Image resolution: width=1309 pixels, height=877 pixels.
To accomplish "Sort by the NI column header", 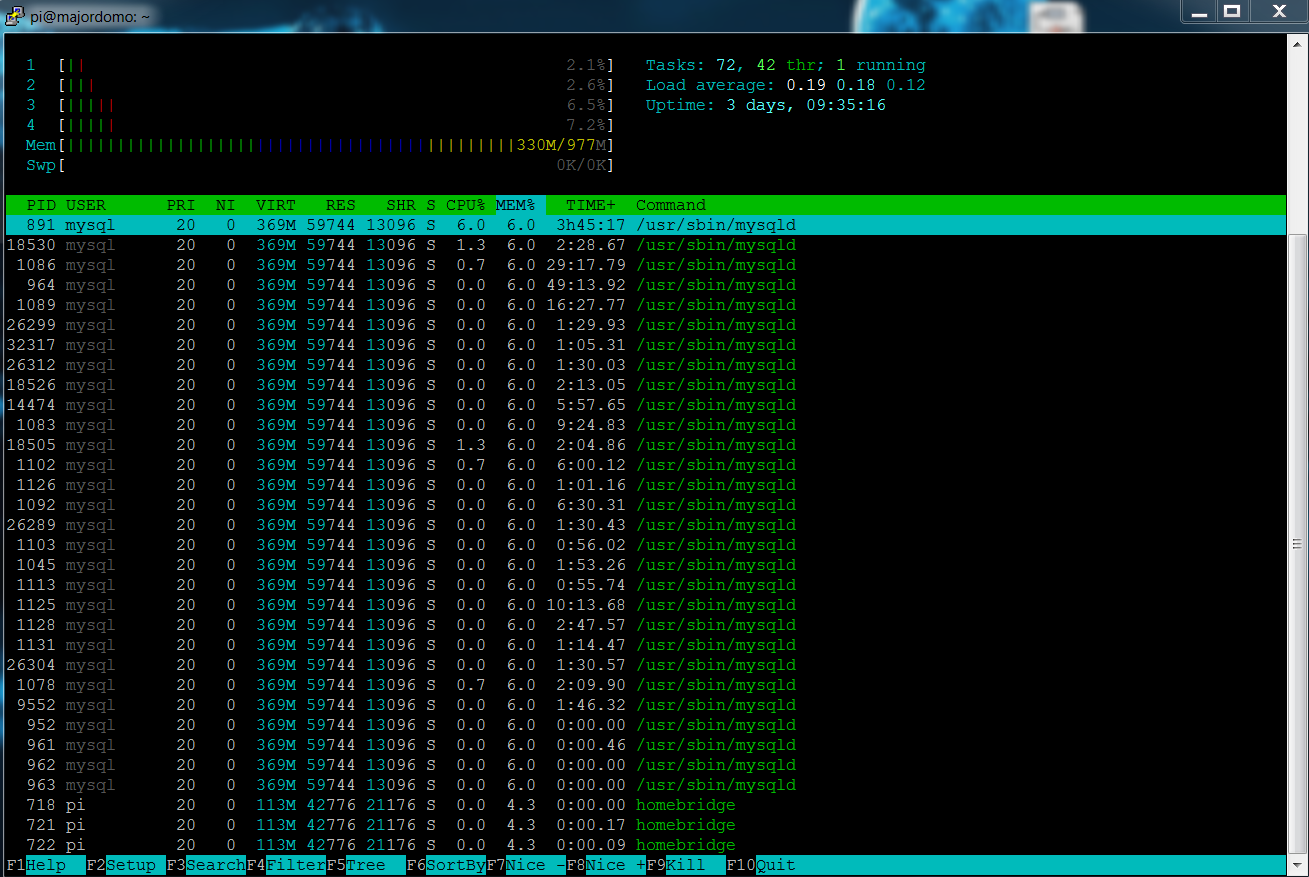I will point(226,205).
